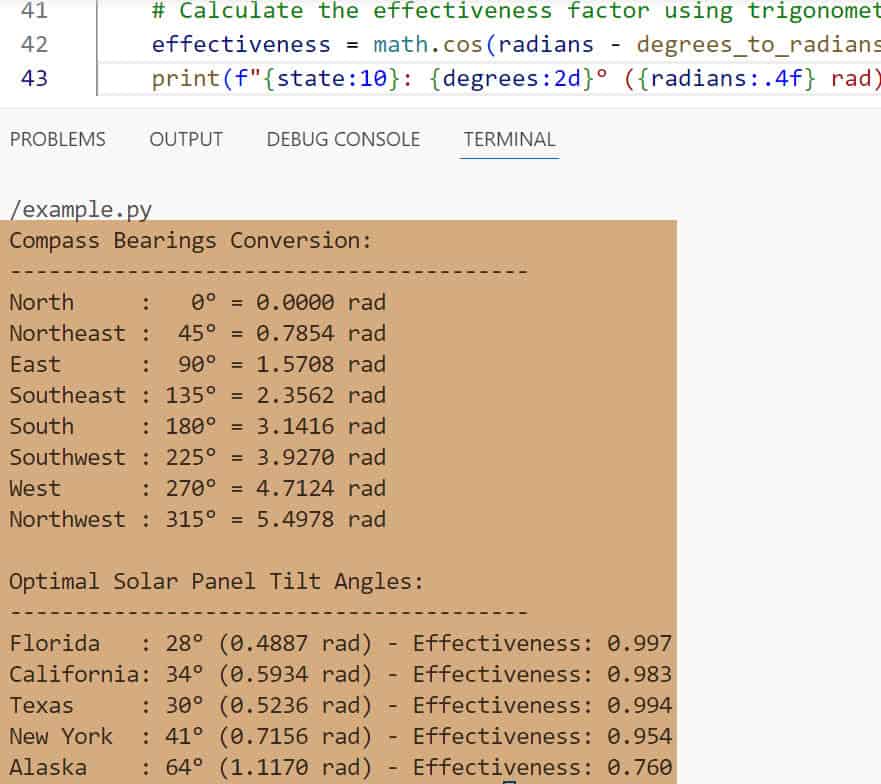Image resolution: width=881 pixels, height=784 pixels.
Task: Open the OUTPUT panel tab
Action: [186, 140]
